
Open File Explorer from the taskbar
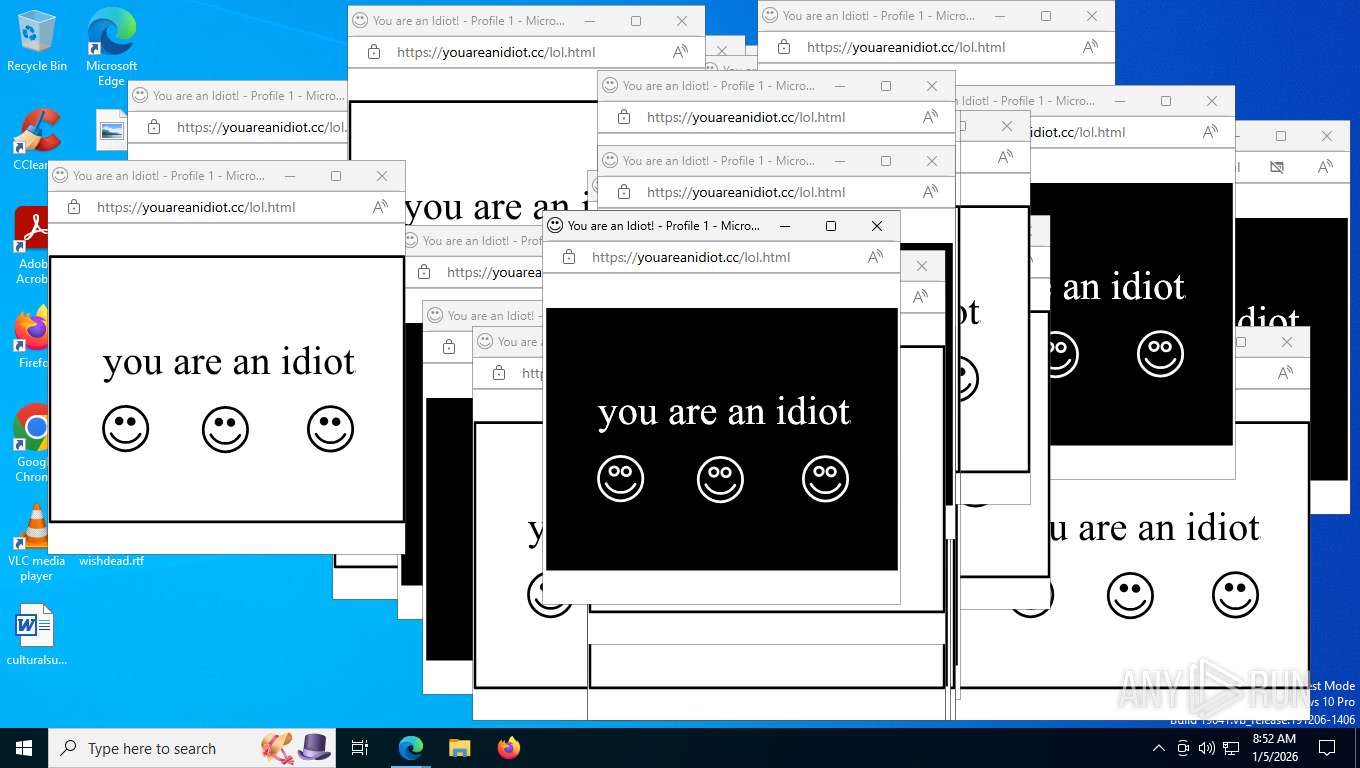pos(459,748)
